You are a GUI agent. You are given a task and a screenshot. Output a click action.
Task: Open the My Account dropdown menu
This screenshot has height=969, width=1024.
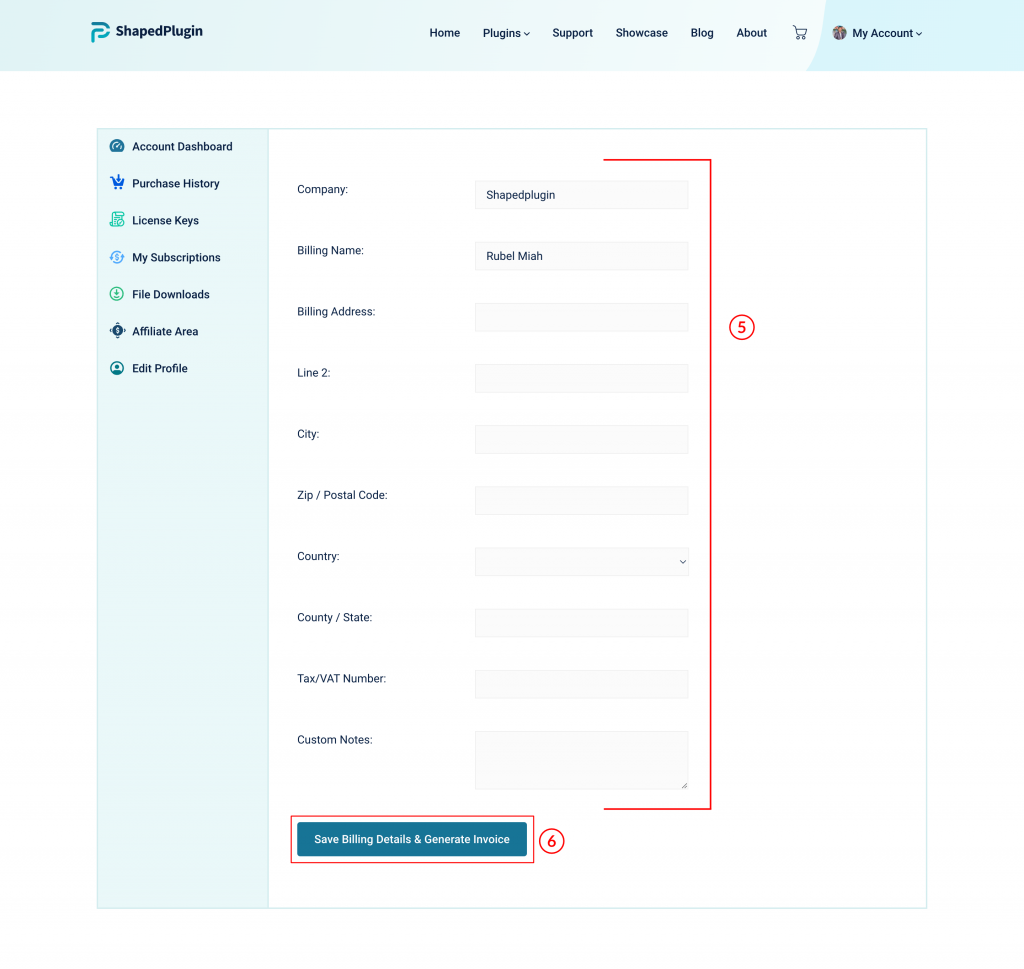coord(887,33)
